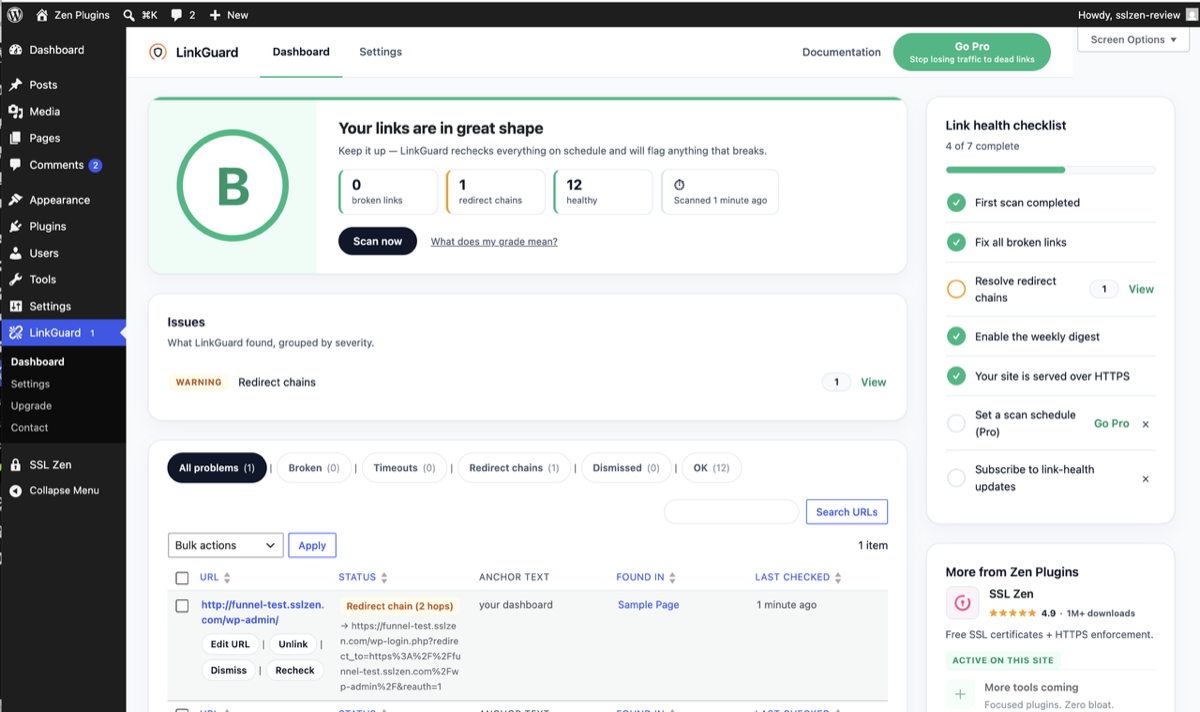Open the Bulk actions dropdown

tap(226, 545)
